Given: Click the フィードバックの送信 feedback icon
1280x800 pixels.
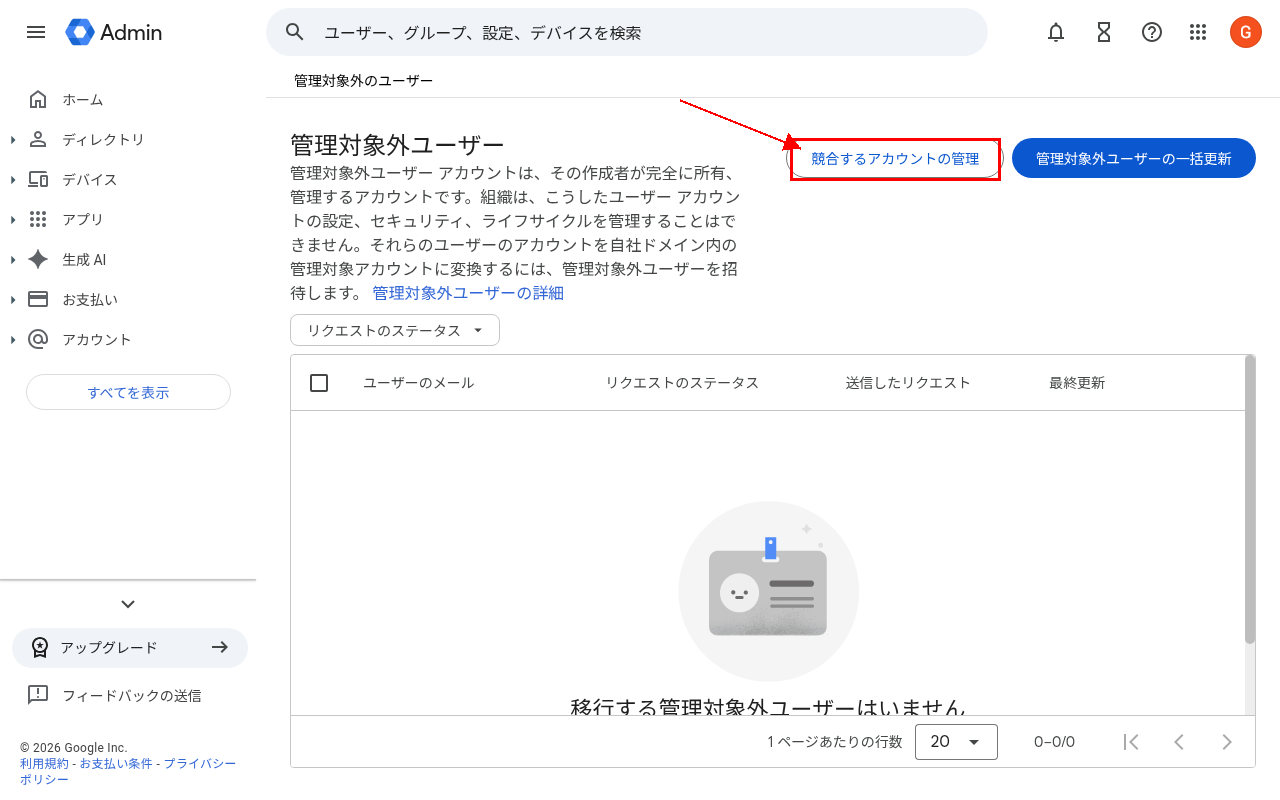Looking at the screenshot, I should pyautogui.click(x=38, y=695).
